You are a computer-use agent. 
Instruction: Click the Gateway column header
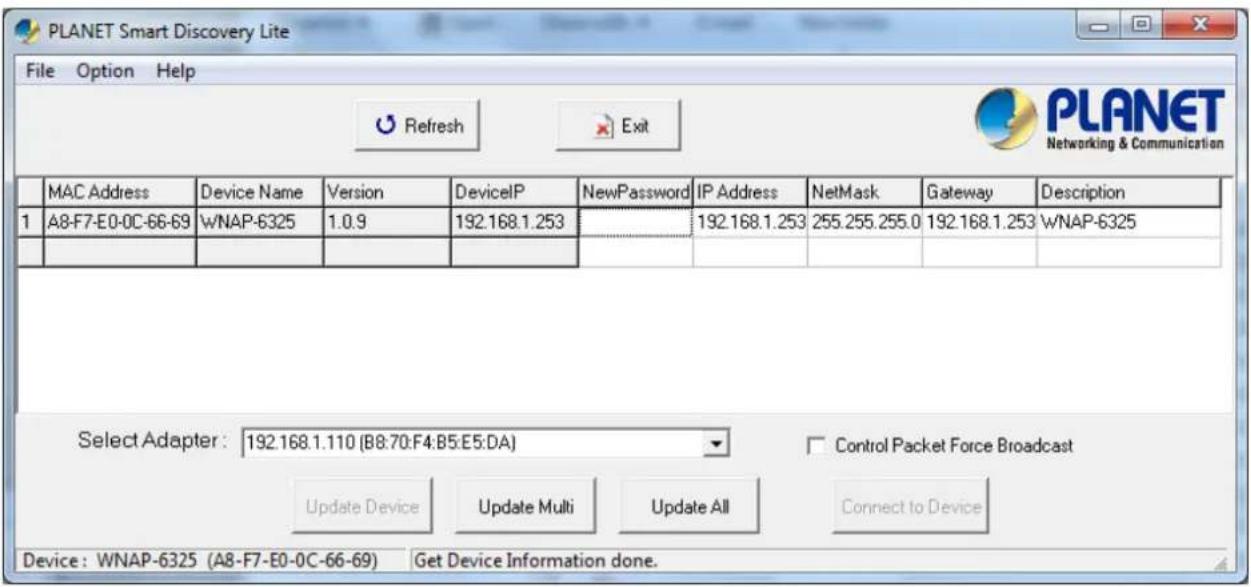tap(980, 192)
